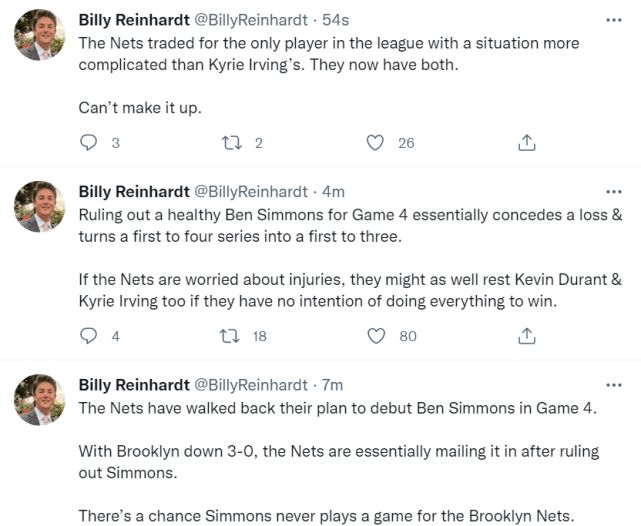The height and width of the screenshot is (526, 641).
Task: Like the tweet with 26 likes
Action: [x=375, y=143]
